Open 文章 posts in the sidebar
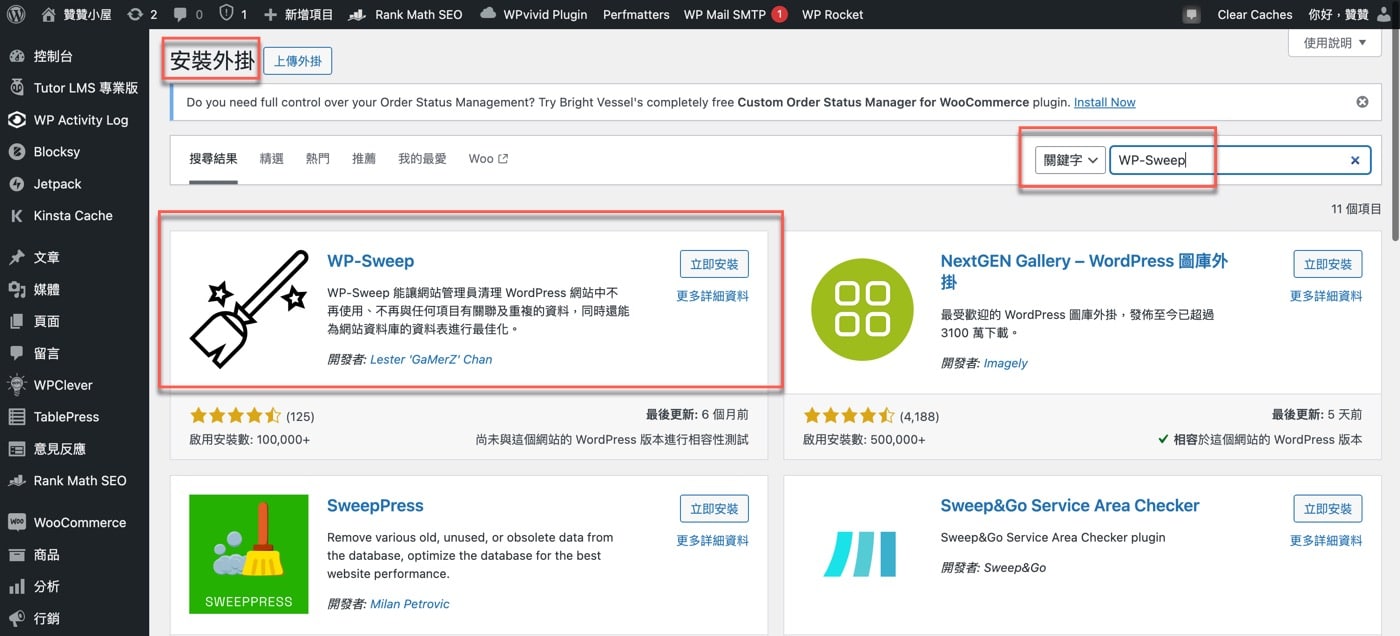Viewport: 1400px width, 636px height. click(74, 257)
